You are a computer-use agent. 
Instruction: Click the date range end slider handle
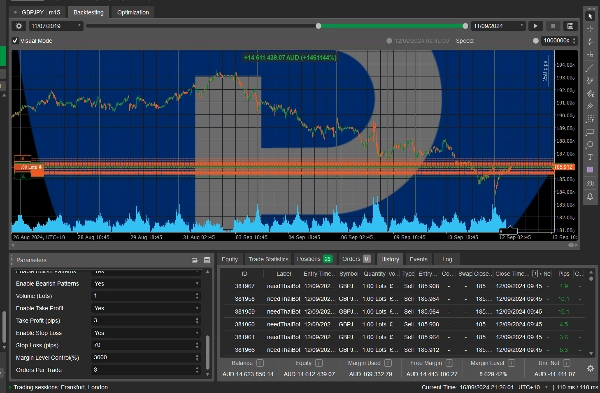coord(465,26)
